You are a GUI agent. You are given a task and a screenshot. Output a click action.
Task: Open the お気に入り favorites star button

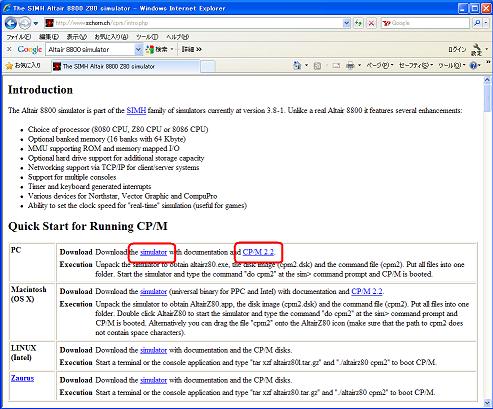click(23, 66)
